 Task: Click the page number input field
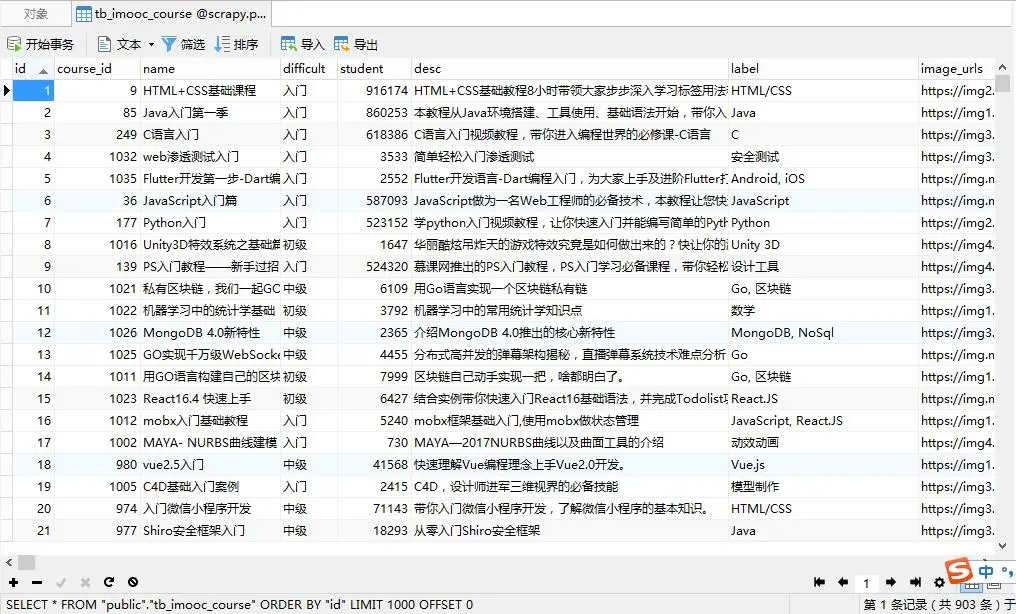(866, 583)
